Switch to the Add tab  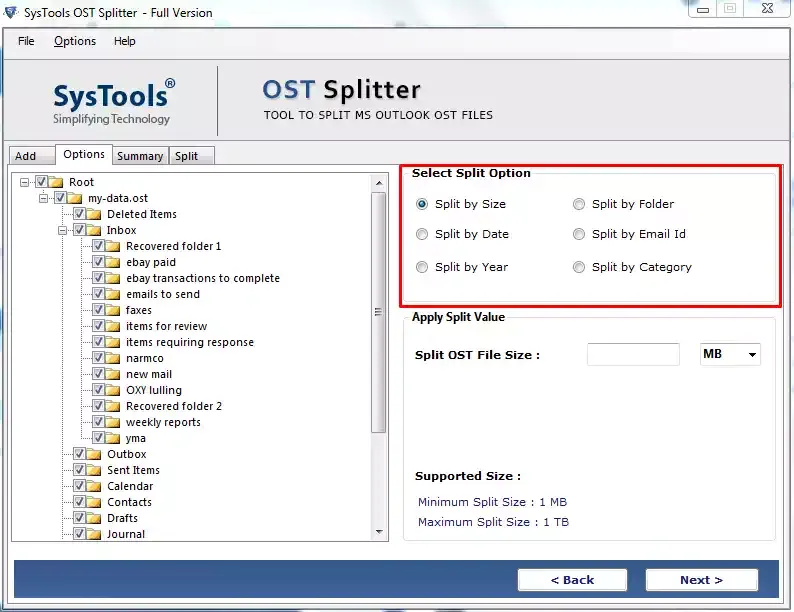tap(31, 156)
